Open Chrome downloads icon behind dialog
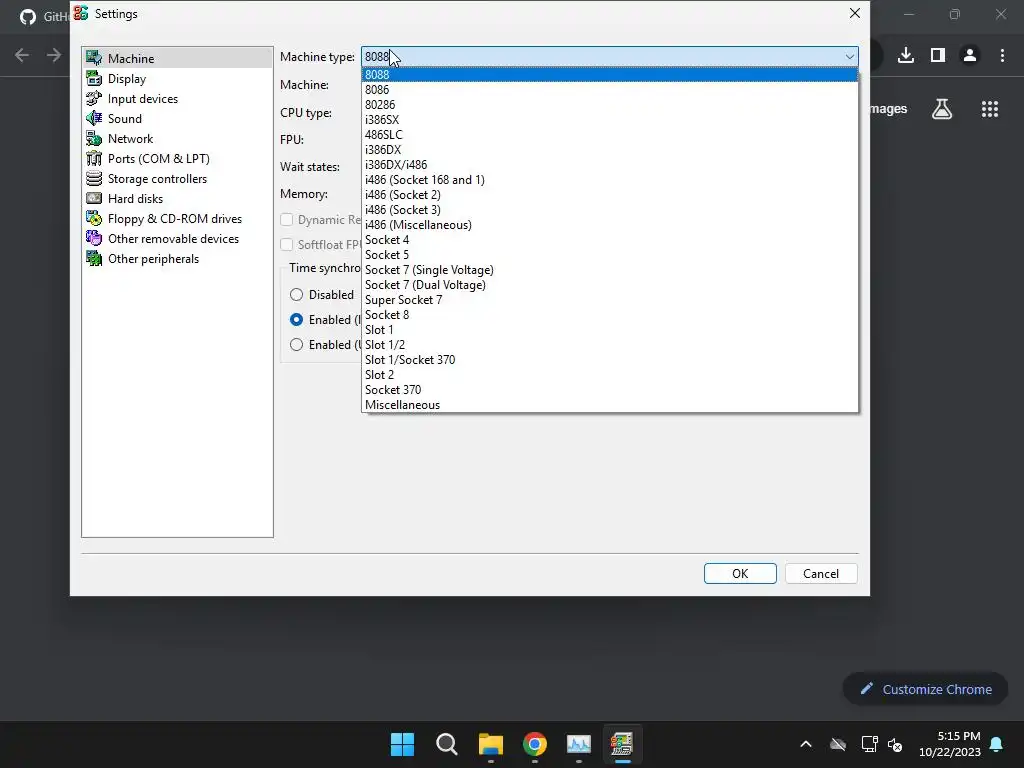The width and height of the screenshot is (1024, 768). 906,55
